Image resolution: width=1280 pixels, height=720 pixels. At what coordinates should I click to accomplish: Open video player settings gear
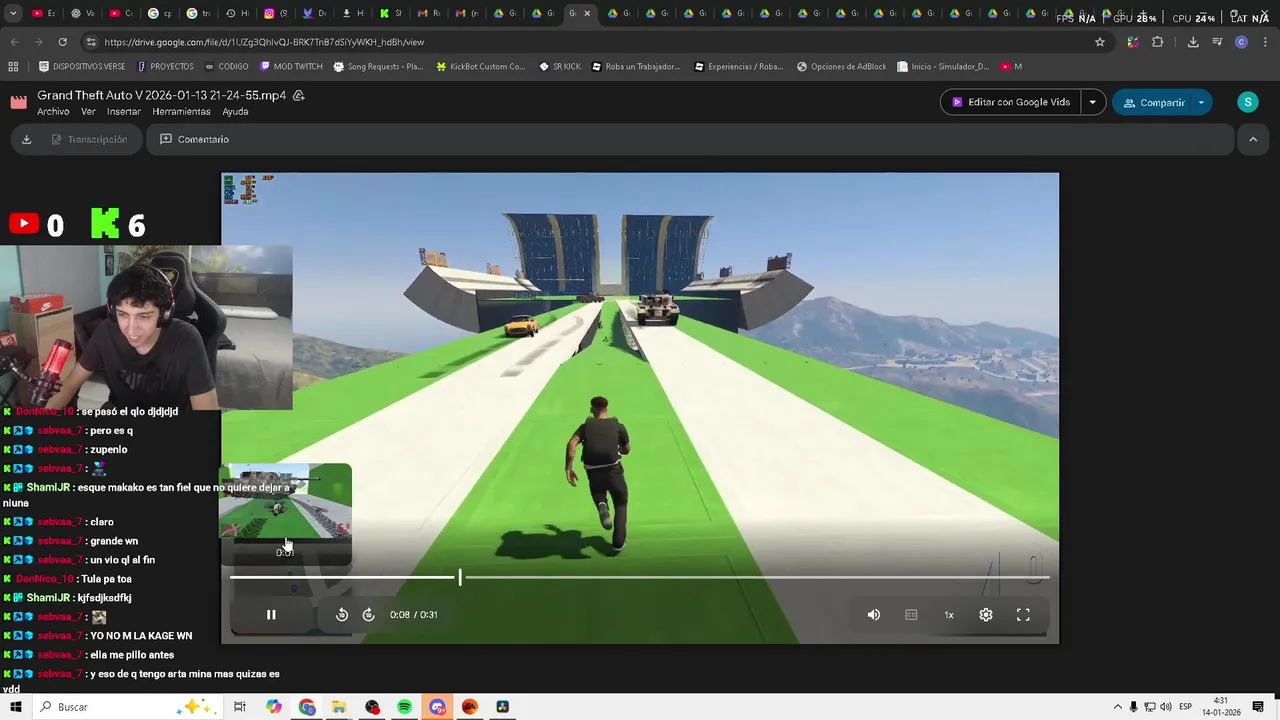[986, 615]
